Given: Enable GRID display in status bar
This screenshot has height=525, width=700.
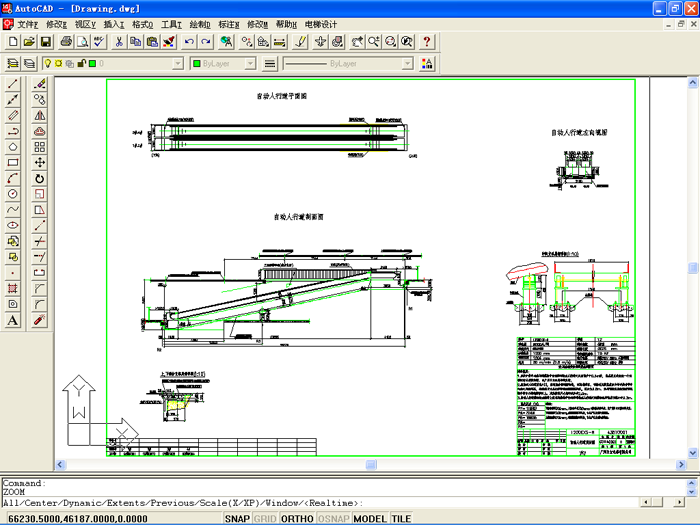Looking at the screenshot, I should click(265, 519).
